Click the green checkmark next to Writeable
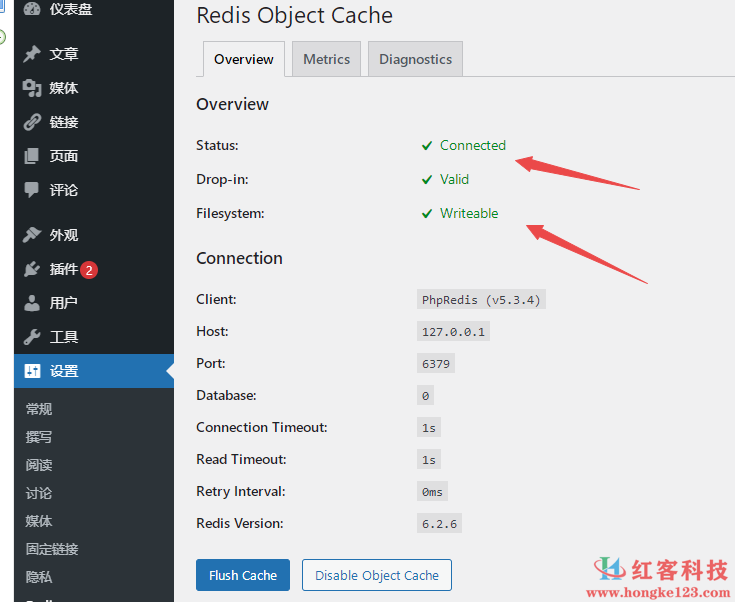Viewport: 735px width, 602px height. point(427,214)
